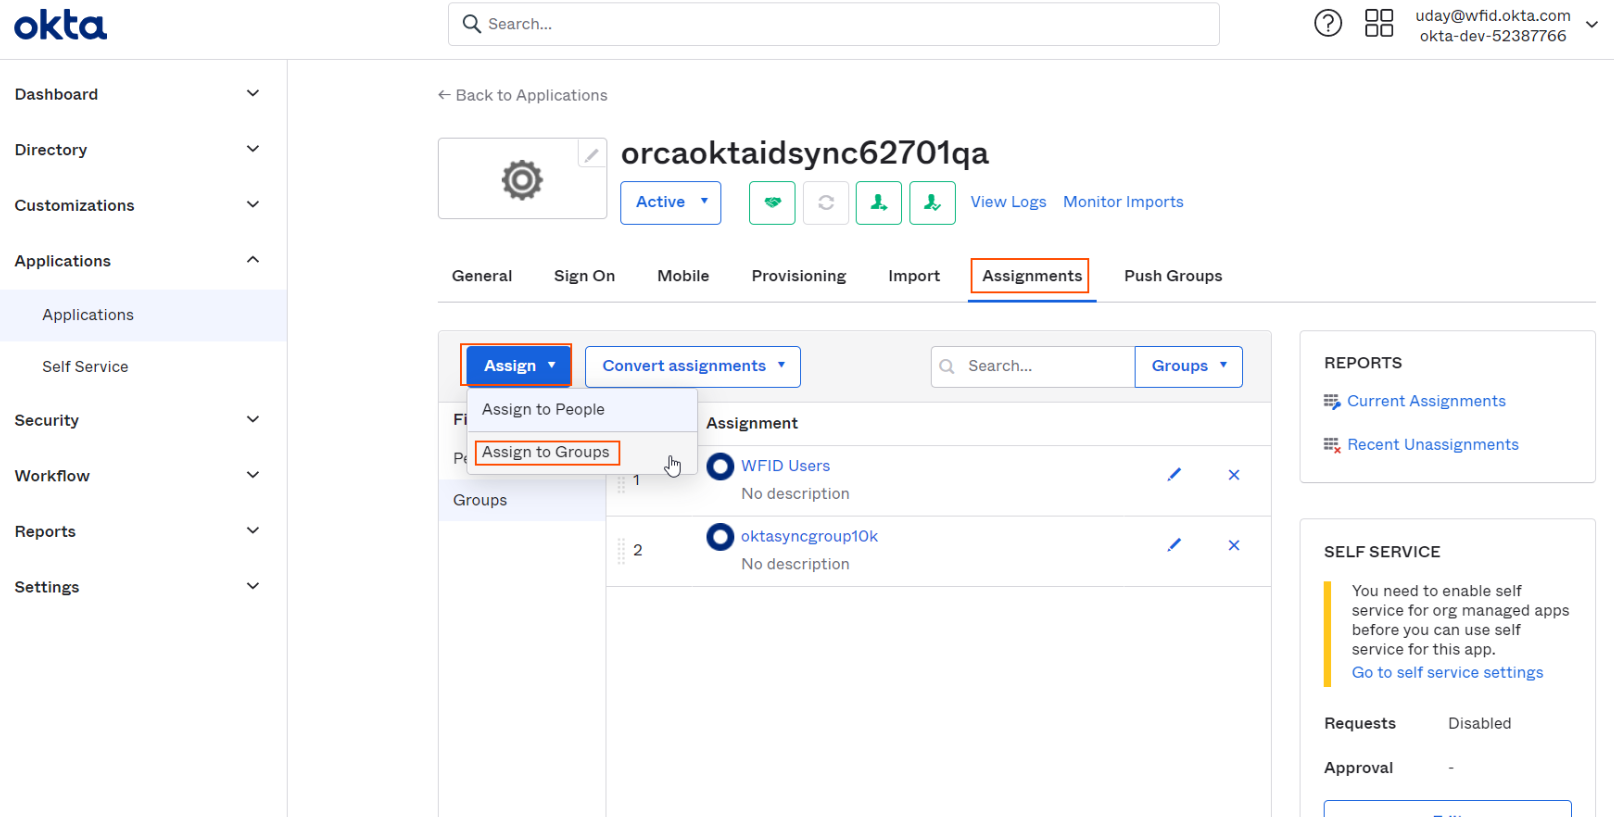Switch to the Mobile tab

click(683, 276)
